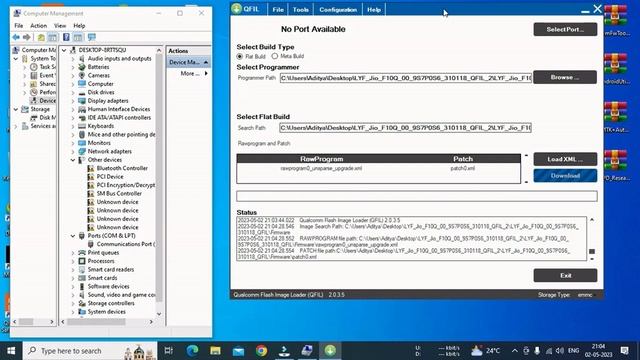
Task: Launch Google Chrome from the taskbar
Action: click(261, 350)
